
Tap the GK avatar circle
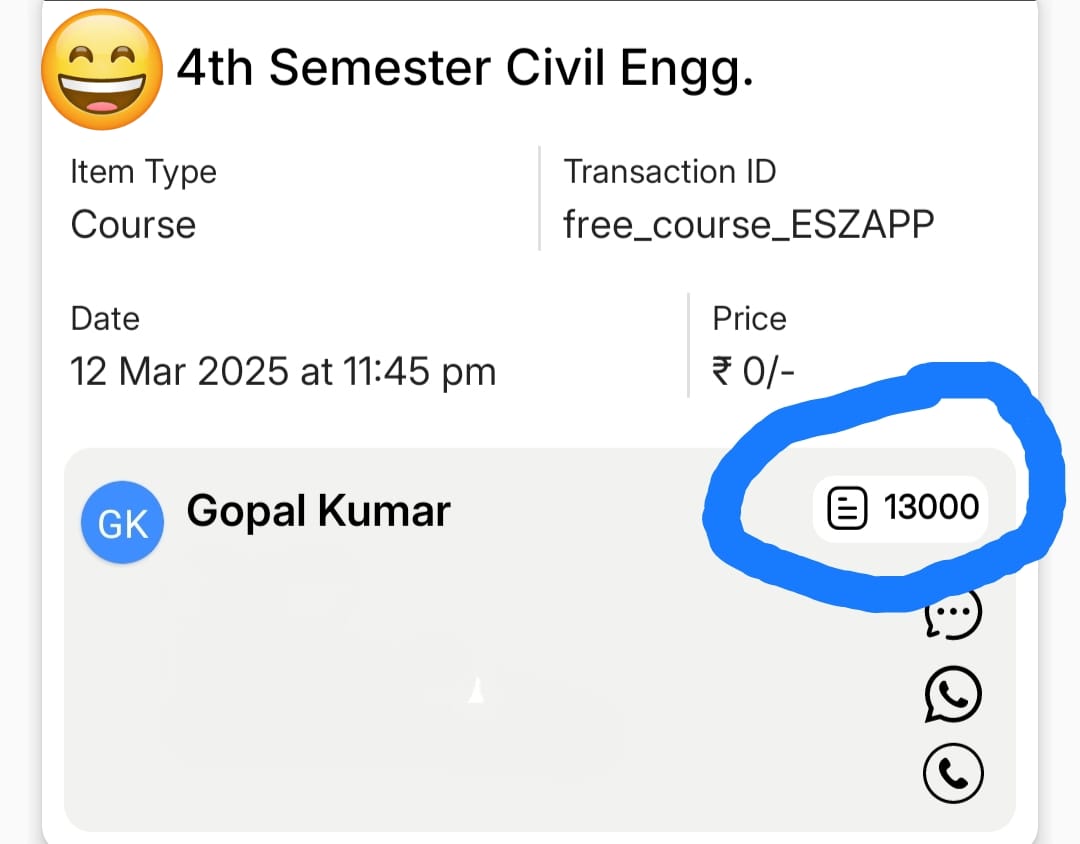click(123, 522)
